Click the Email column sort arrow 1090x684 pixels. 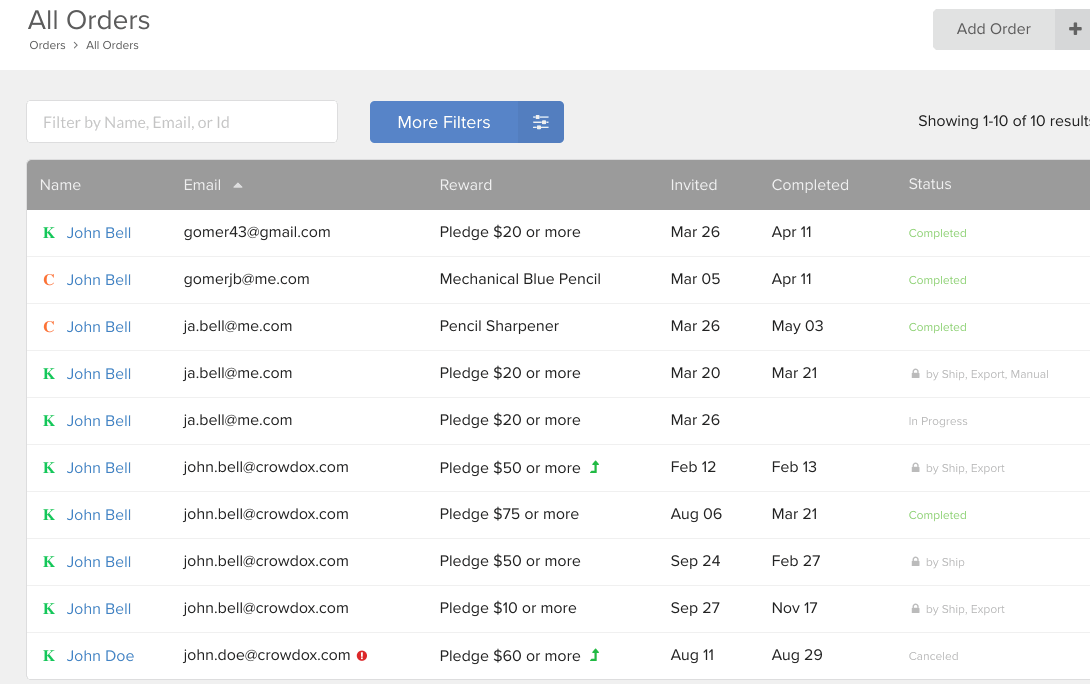pos(238,185)
